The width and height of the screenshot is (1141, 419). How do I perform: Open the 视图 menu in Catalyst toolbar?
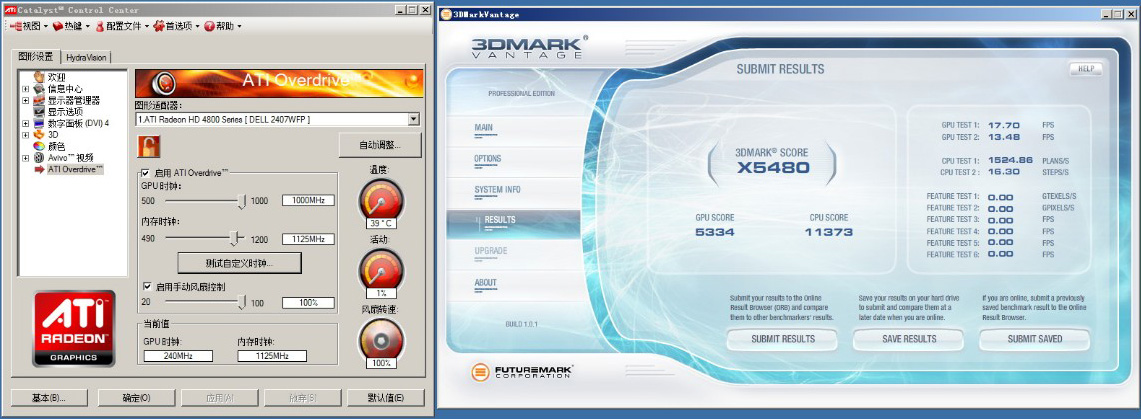point(28,26)
